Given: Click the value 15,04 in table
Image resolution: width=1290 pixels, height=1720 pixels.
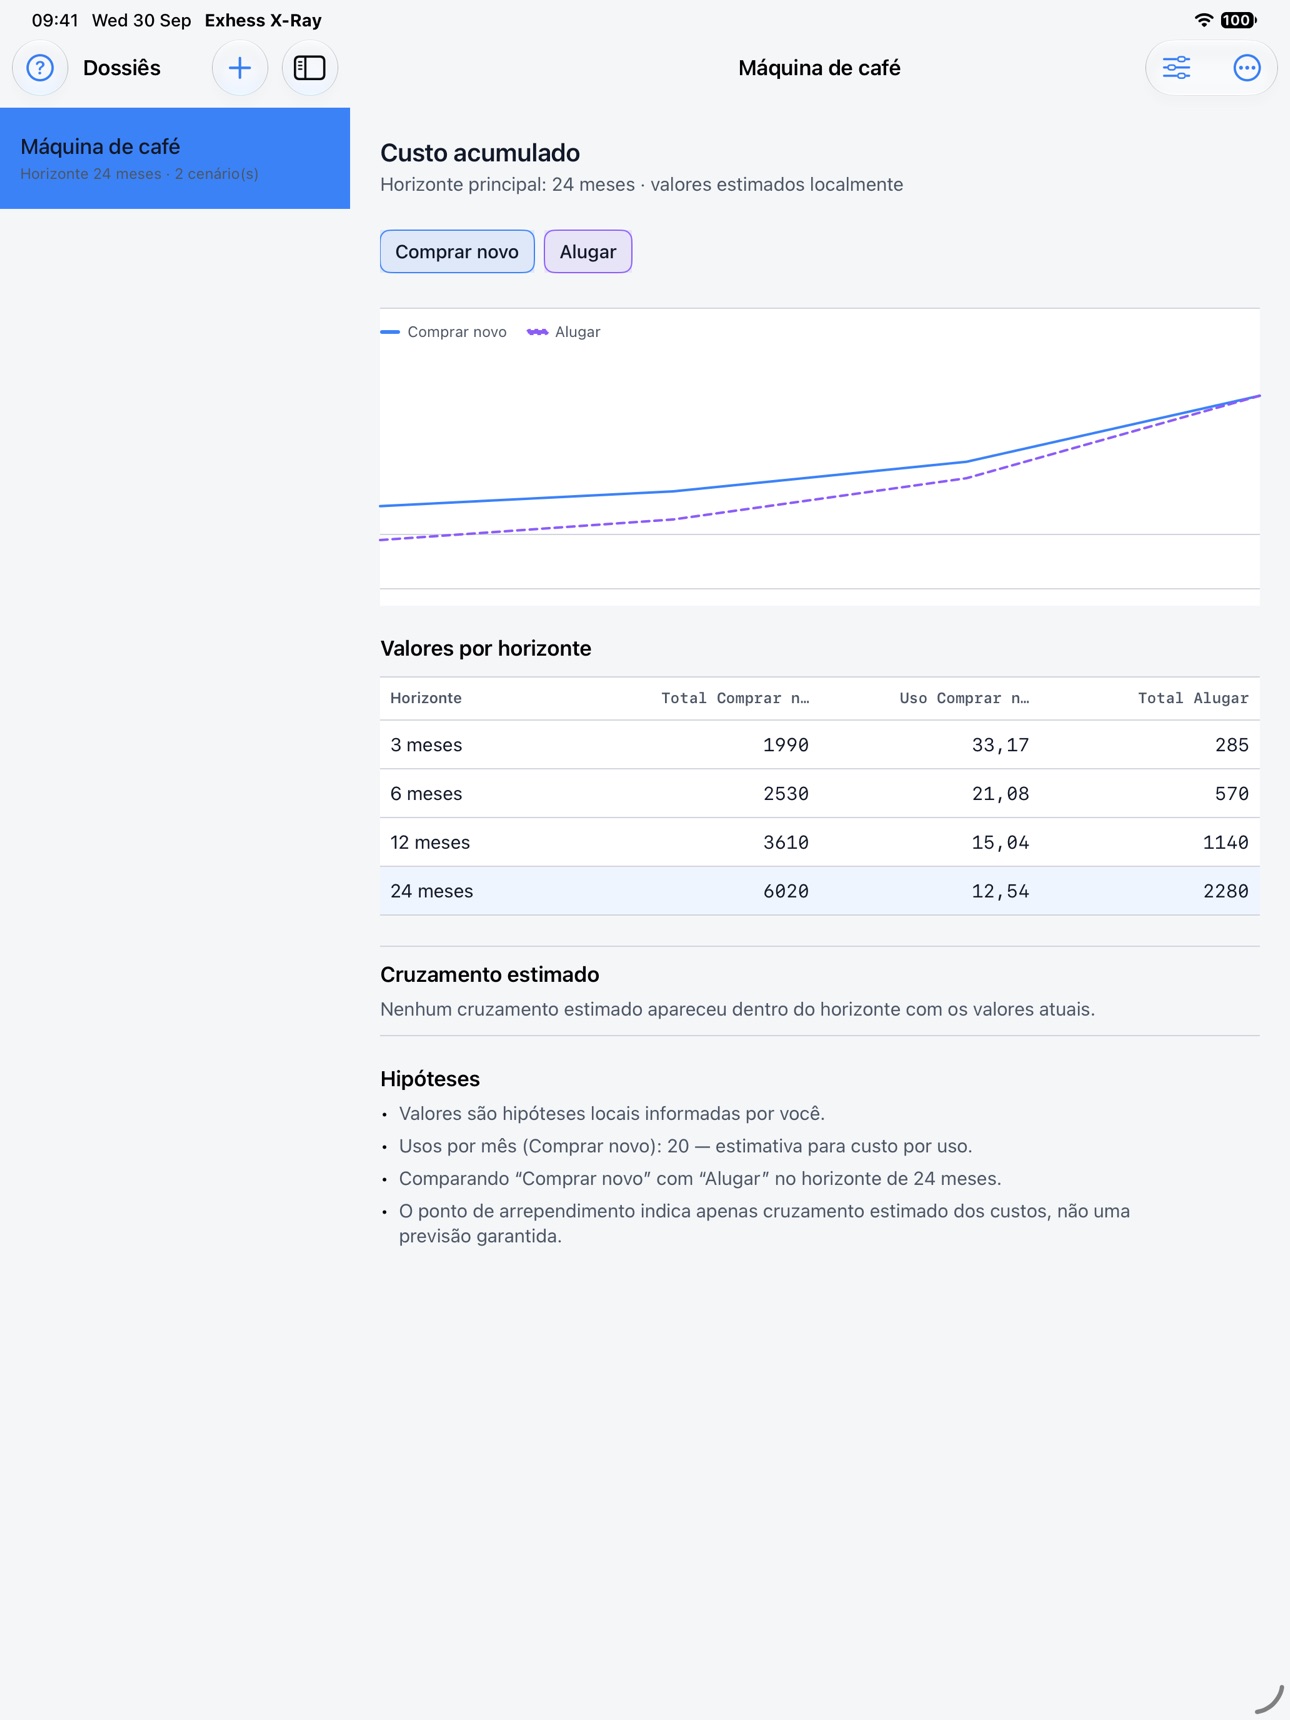Looking at the screenshot, I should [1000, 842].
